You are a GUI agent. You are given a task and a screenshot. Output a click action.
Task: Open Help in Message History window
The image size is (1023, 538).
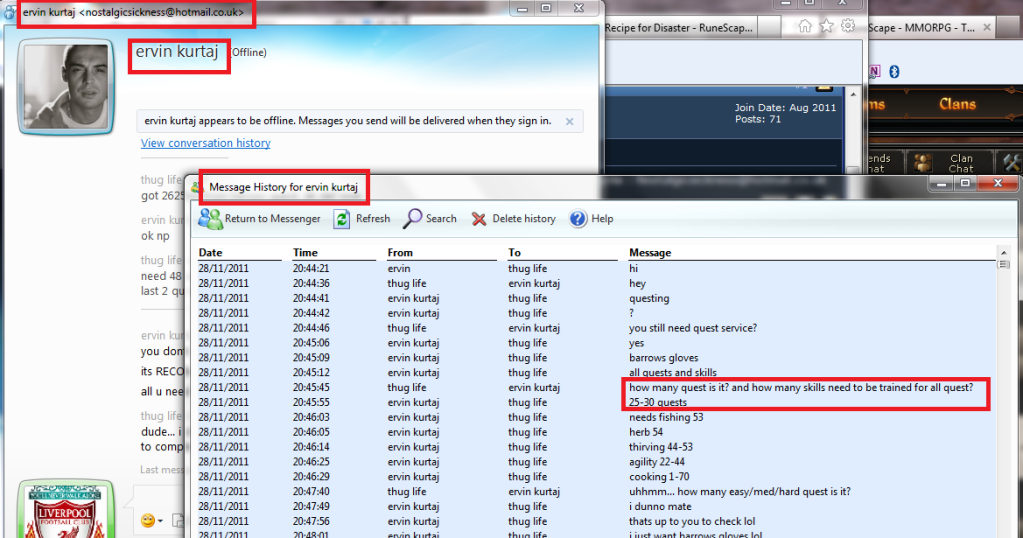coord(591,219)
